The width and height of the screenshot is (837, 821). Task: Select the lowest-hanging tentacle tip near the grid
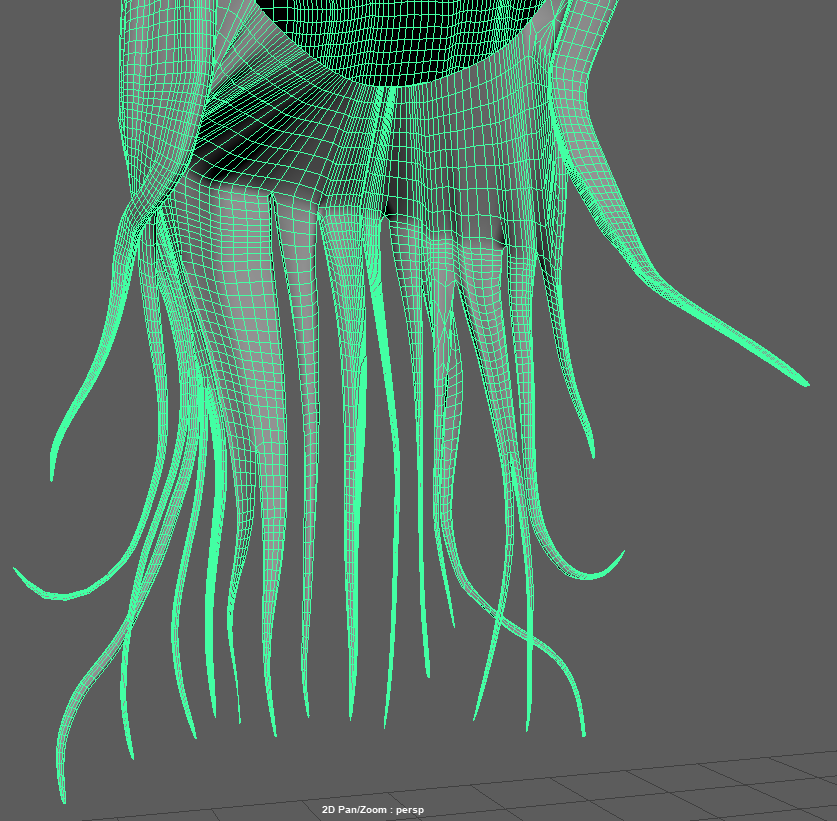[63, 798]
